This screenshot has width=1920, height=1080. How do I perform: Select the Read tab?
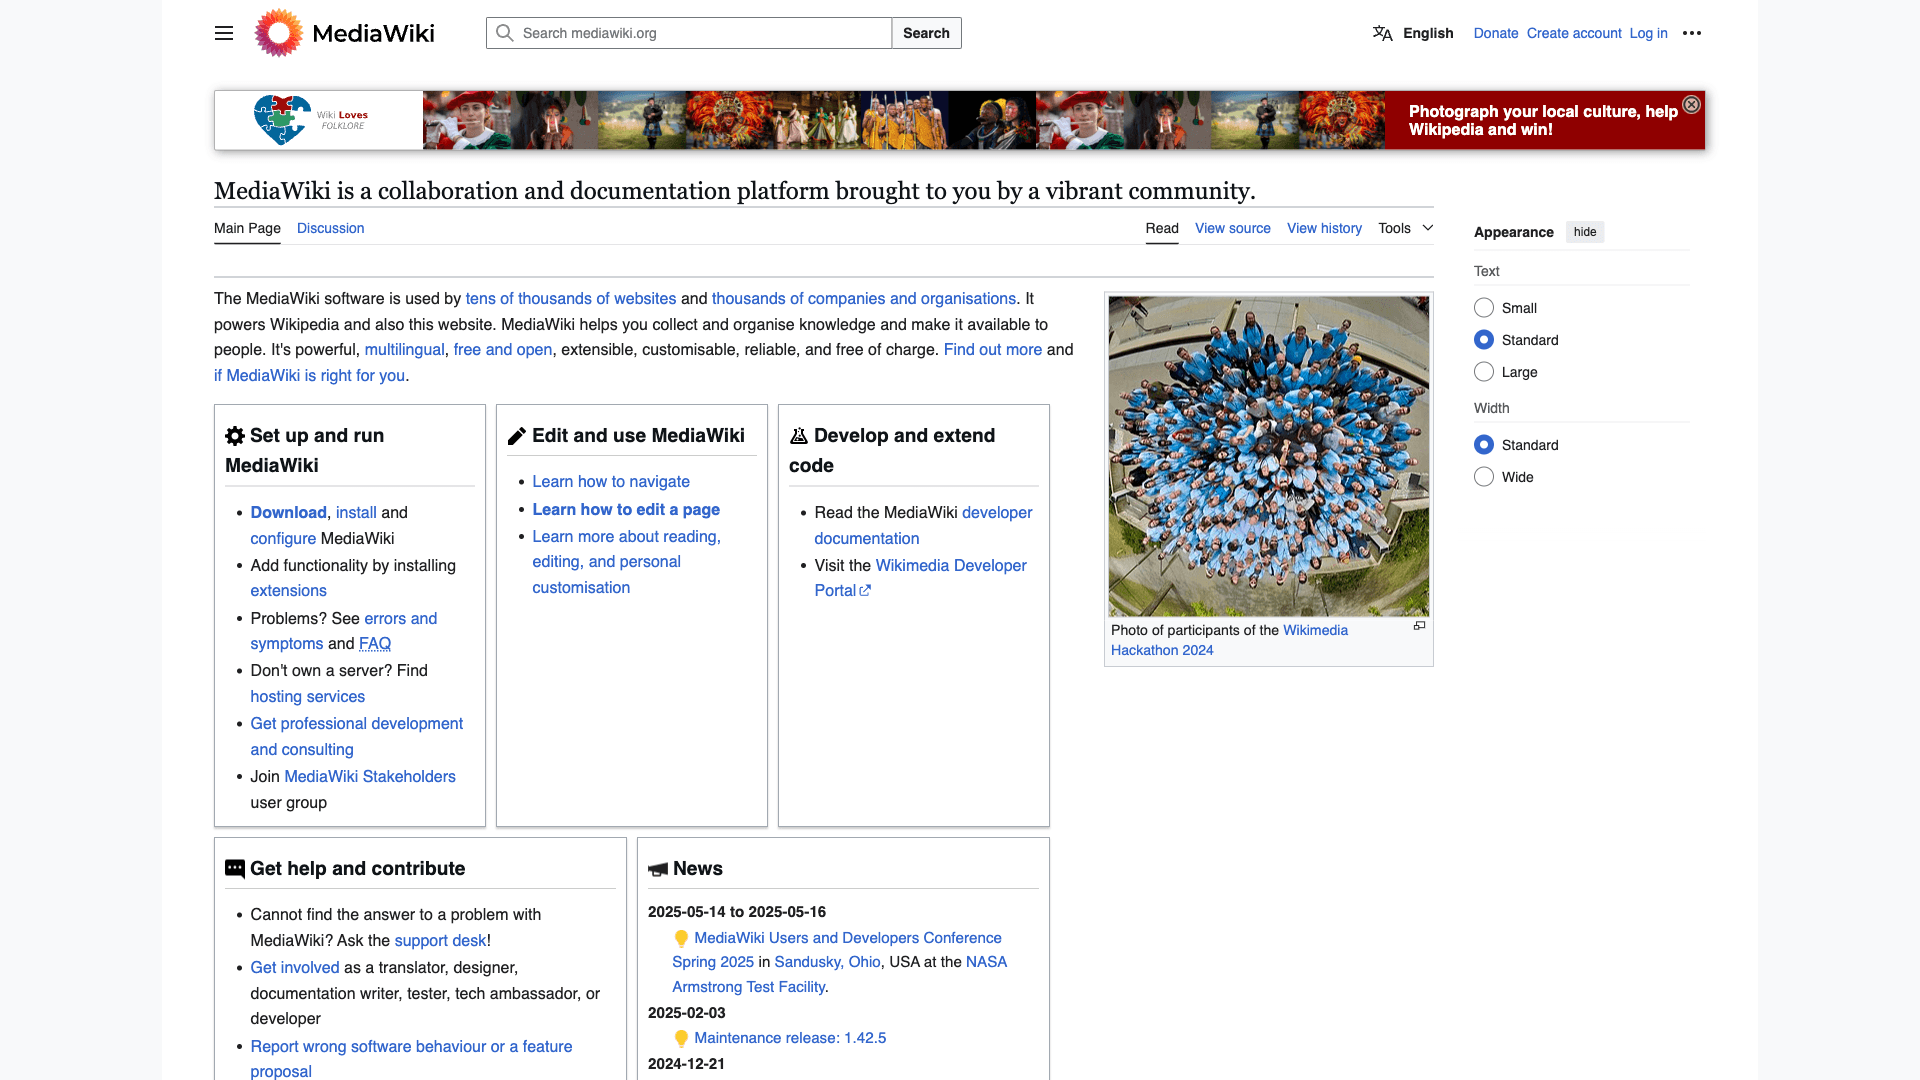pos(1162,228)
